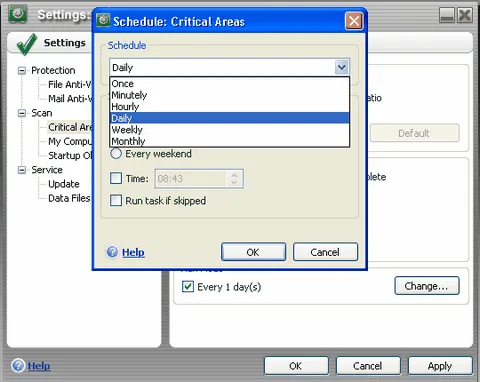Choose Weekly schedule frequency
The image size is (480, 382).
point(230,129)
